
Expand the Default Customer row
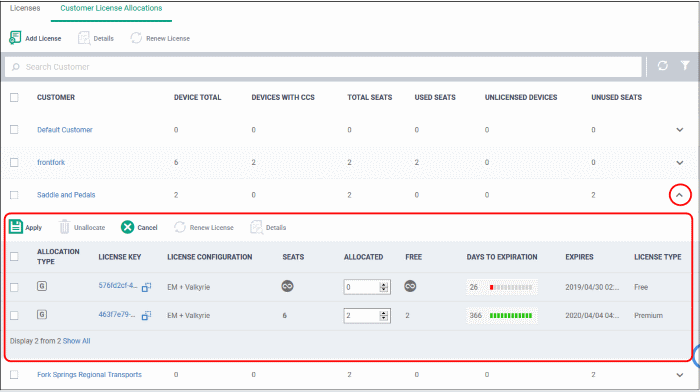coord(679,130)
